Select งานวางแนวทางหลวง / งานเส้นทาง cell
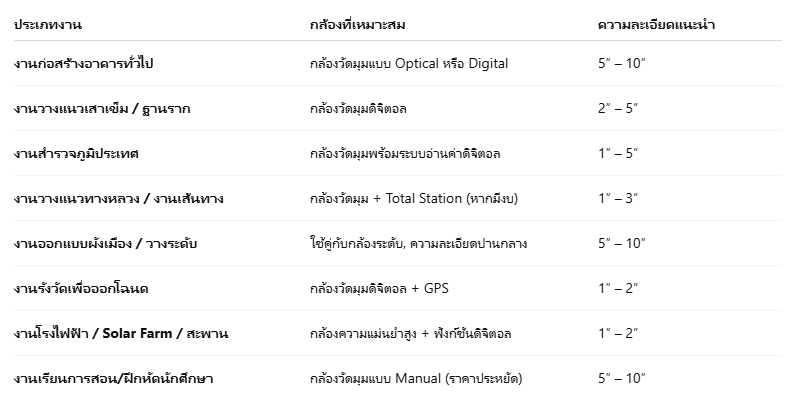This screenshot has width=786, height=401. [119, 198]
